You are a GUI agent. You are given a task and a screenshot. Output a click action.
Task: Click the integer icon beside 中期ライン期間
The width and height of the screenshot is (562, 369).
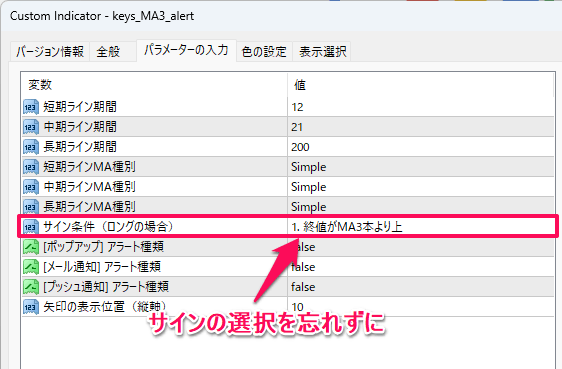31,127
